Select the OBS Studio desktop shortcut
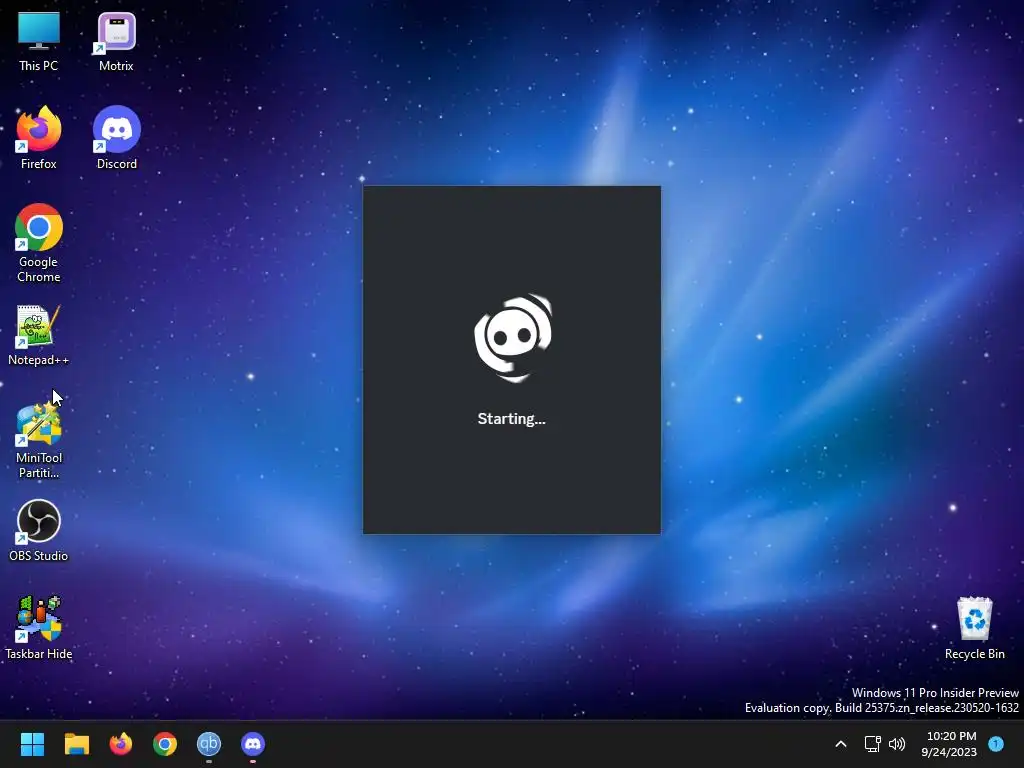The width and height of the screenshot is (1024, 768). tap(39, 530)
